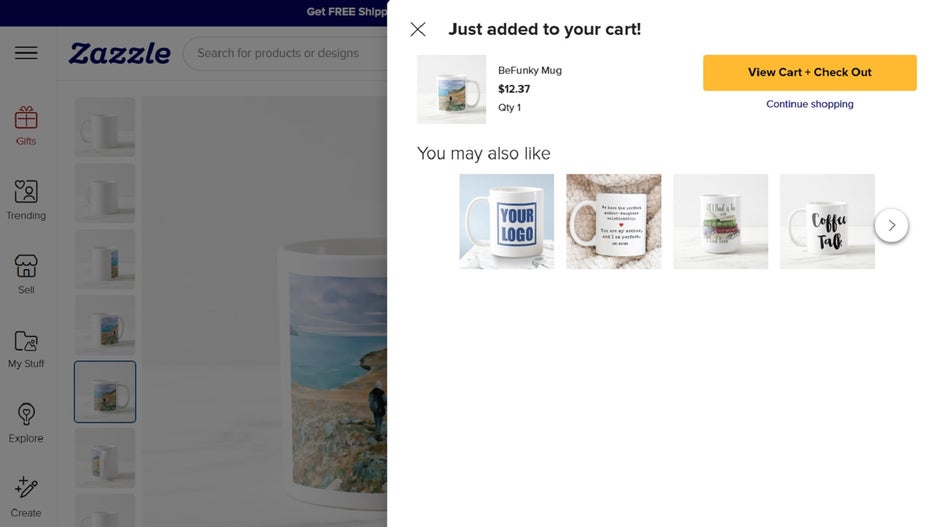This screenshot has width=944, height=527.
Task: Click View Cart + Check Out
Action: tap(809, 73)
